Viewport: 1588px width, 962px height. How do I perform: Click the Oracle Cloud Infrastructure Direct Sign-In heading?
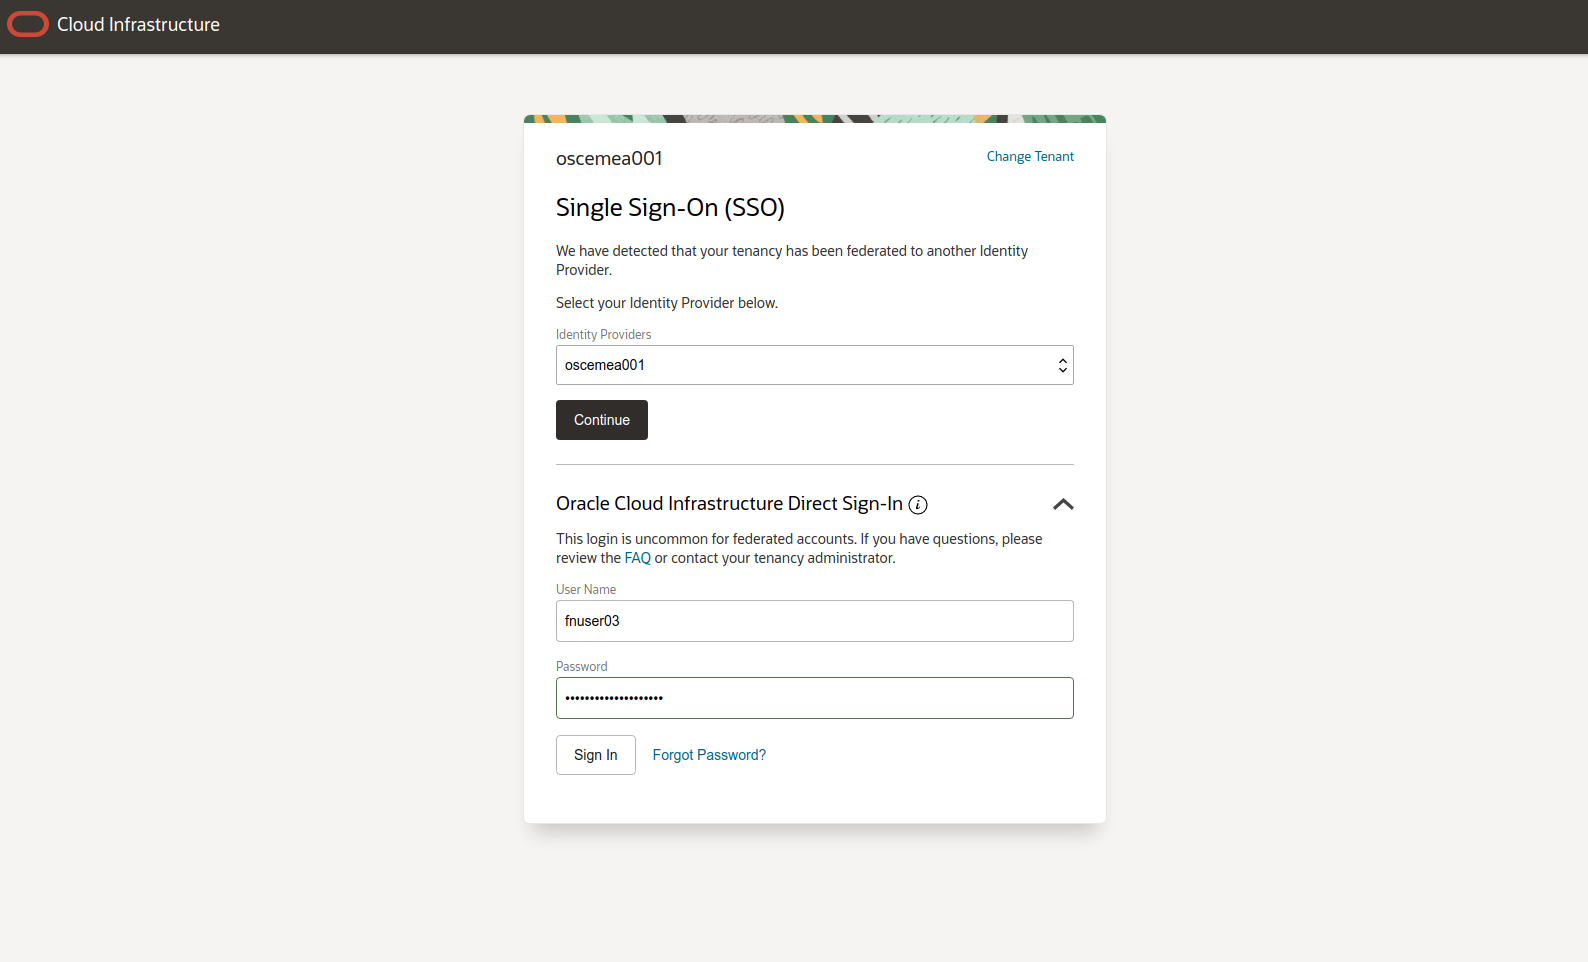click(729, 503)
